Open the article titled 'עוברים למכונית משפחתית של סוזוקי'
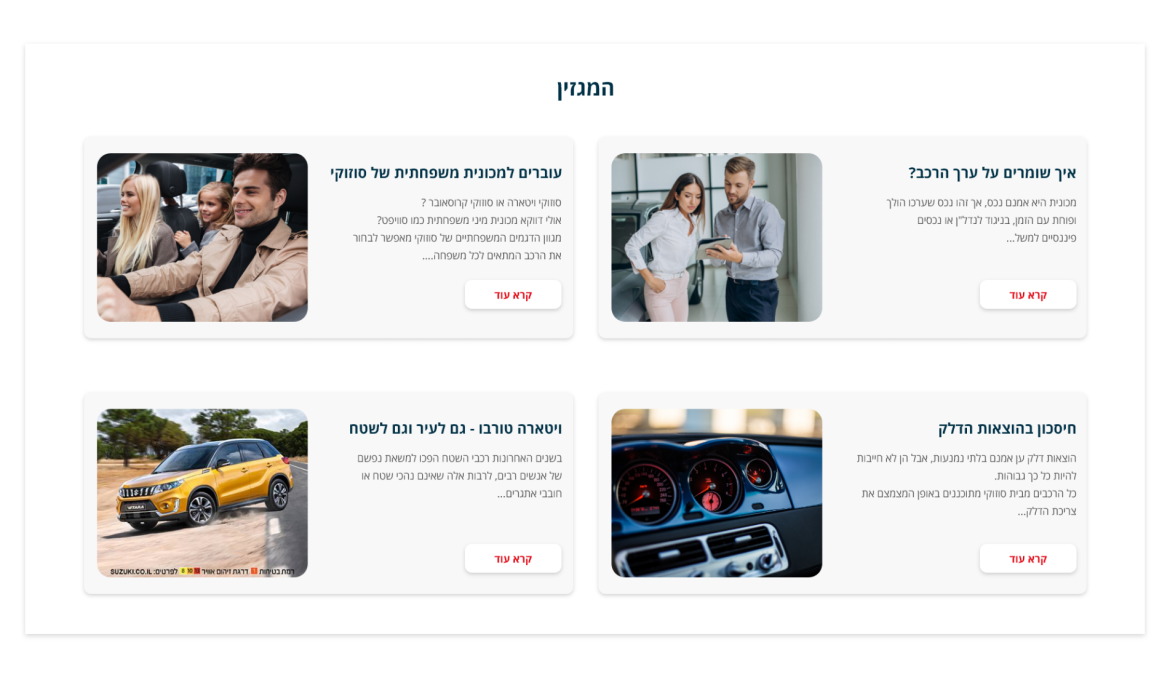The image size is (1170, 677). point(445,172)
